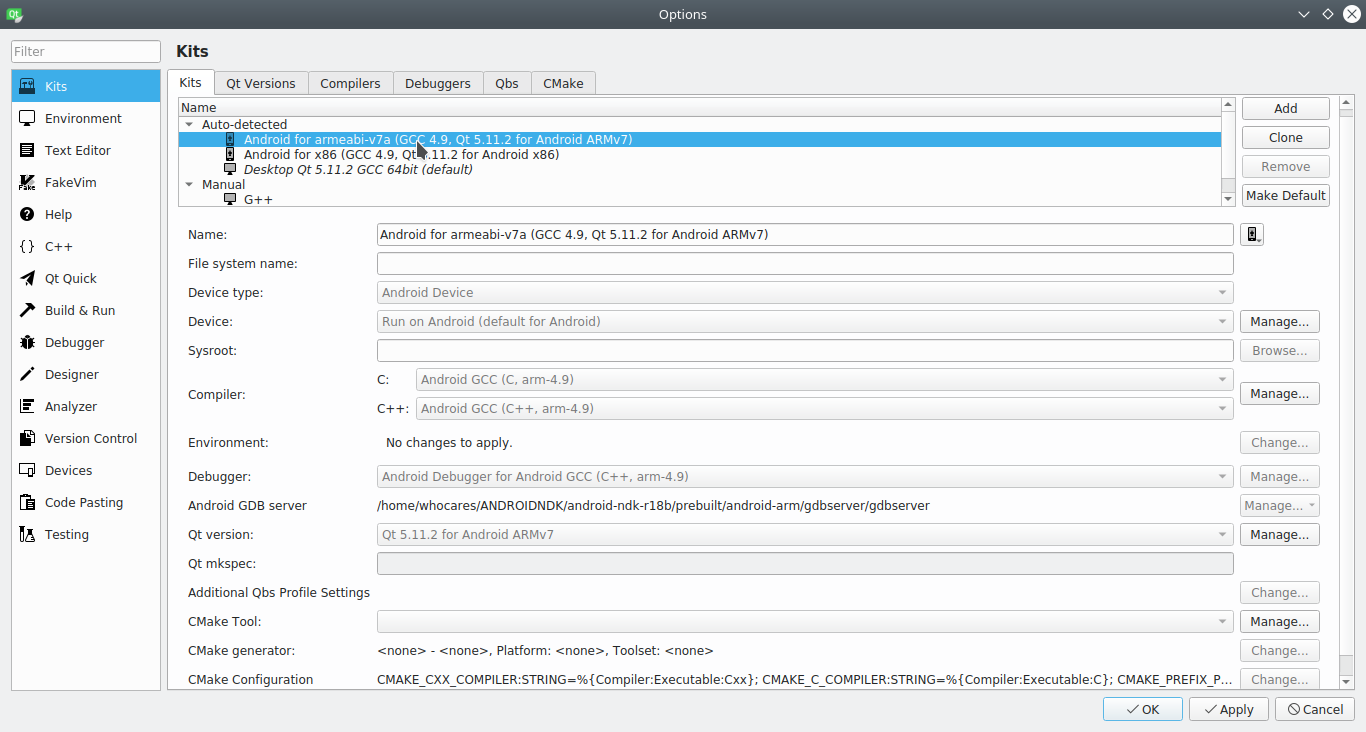Click the Add kit button
Viewport: 1366px width, 732px height.
tap(1286, 109)
